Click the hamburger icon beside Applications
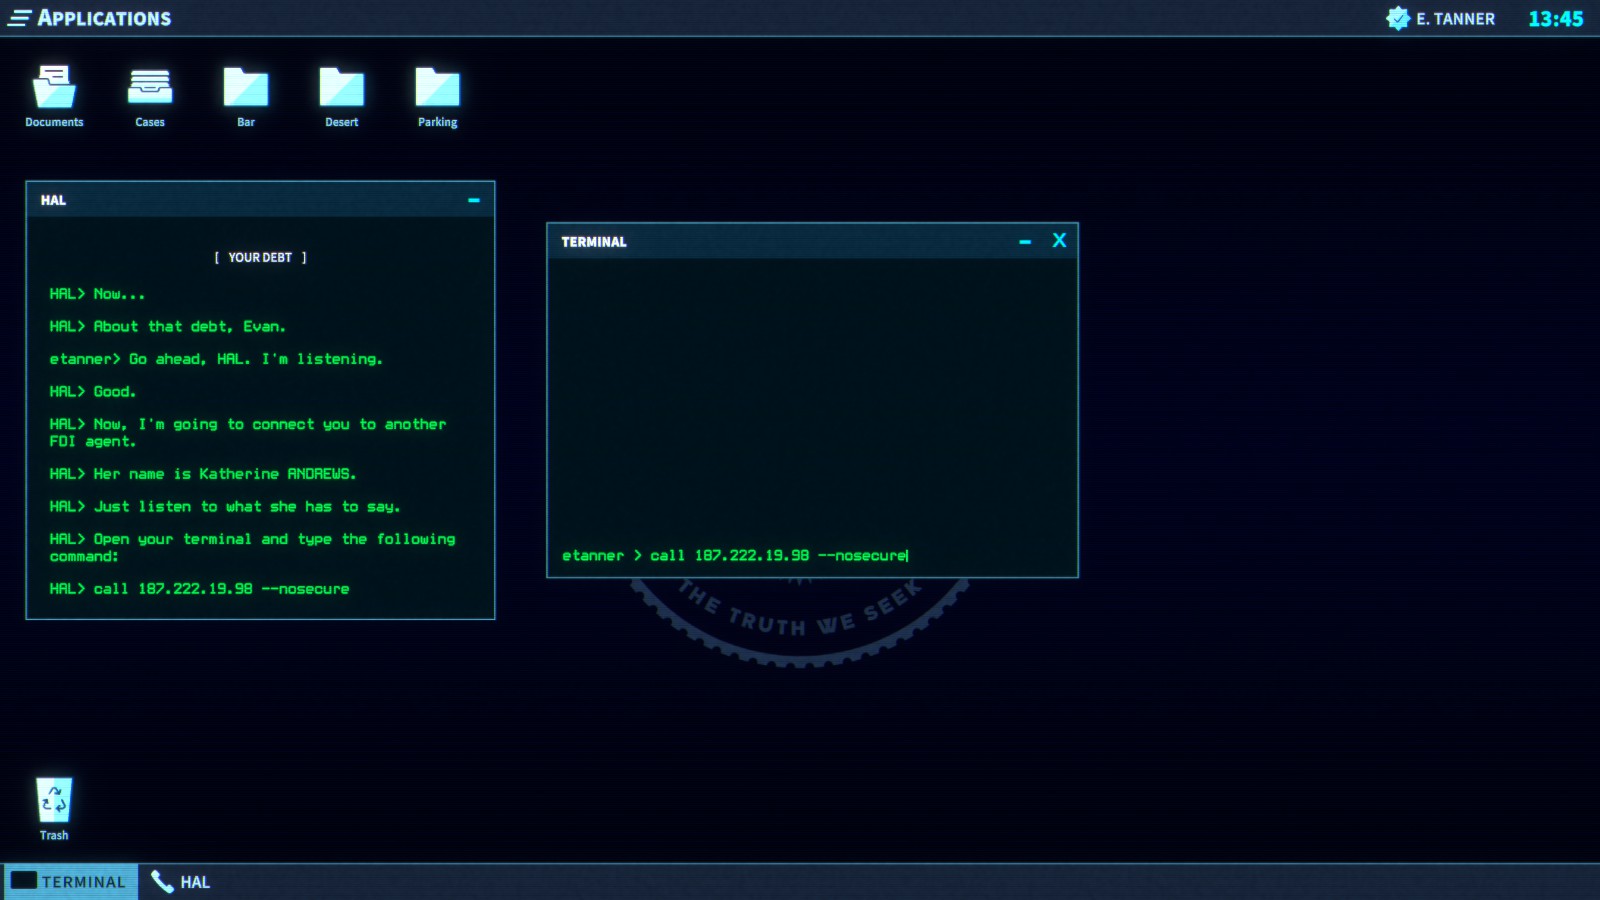 (20, 16)
